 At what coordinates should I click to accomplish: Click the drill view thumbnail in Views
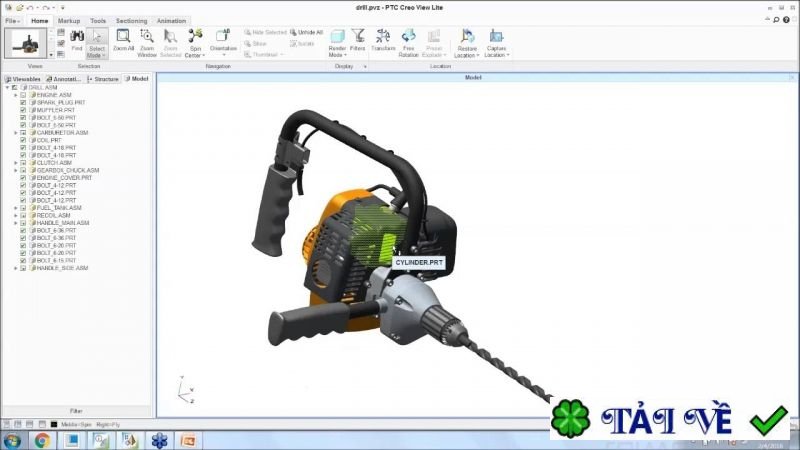tap(26, 43)
